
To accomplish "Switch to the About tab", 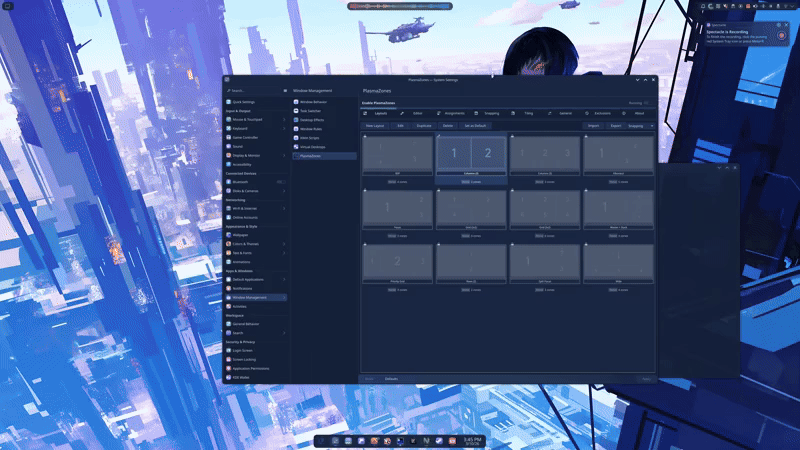I will [636, 113].
